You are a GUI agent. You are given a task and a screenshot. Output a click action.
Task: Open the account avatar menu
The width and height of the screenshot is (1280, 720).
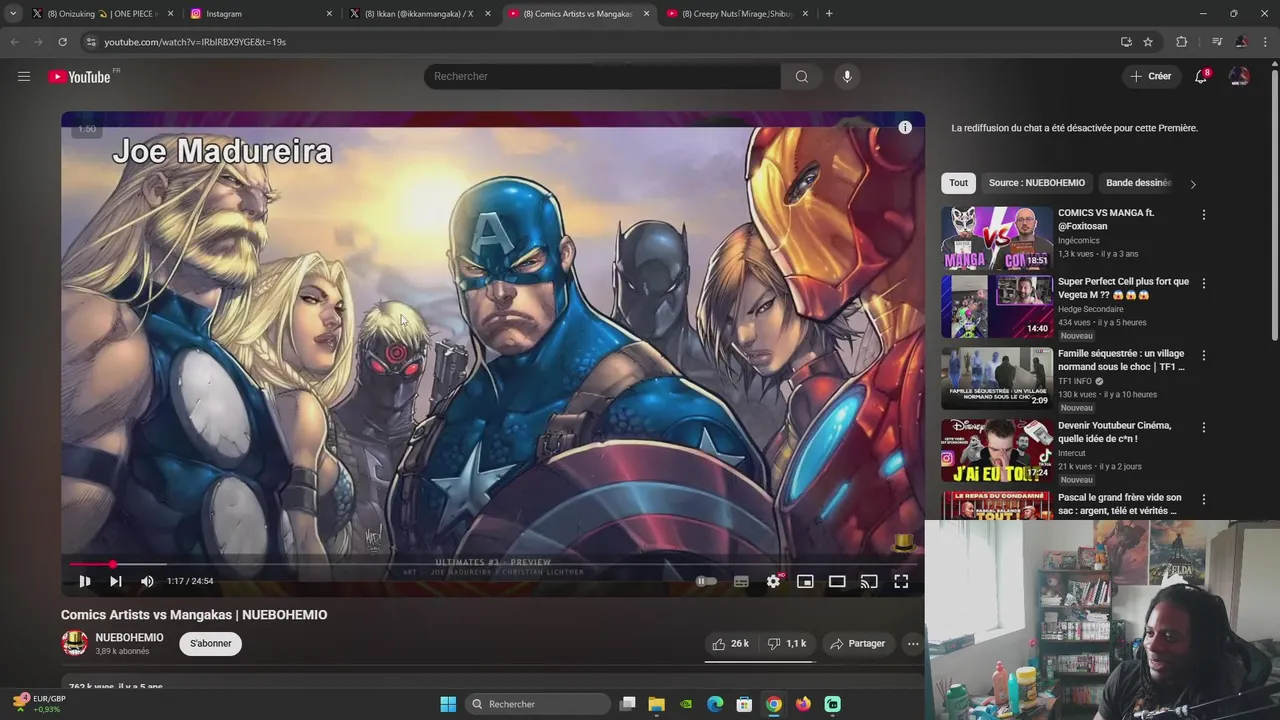coord(1239,76)
